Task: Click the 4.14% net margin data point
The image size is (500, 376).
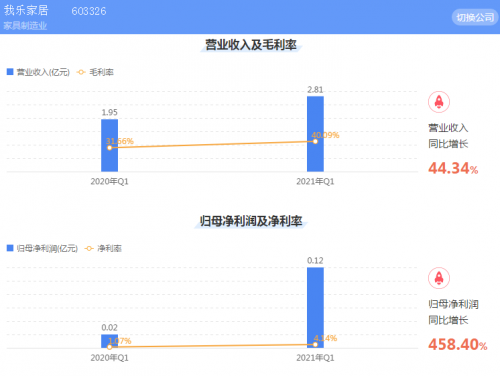Action: [x=315, y=344]
